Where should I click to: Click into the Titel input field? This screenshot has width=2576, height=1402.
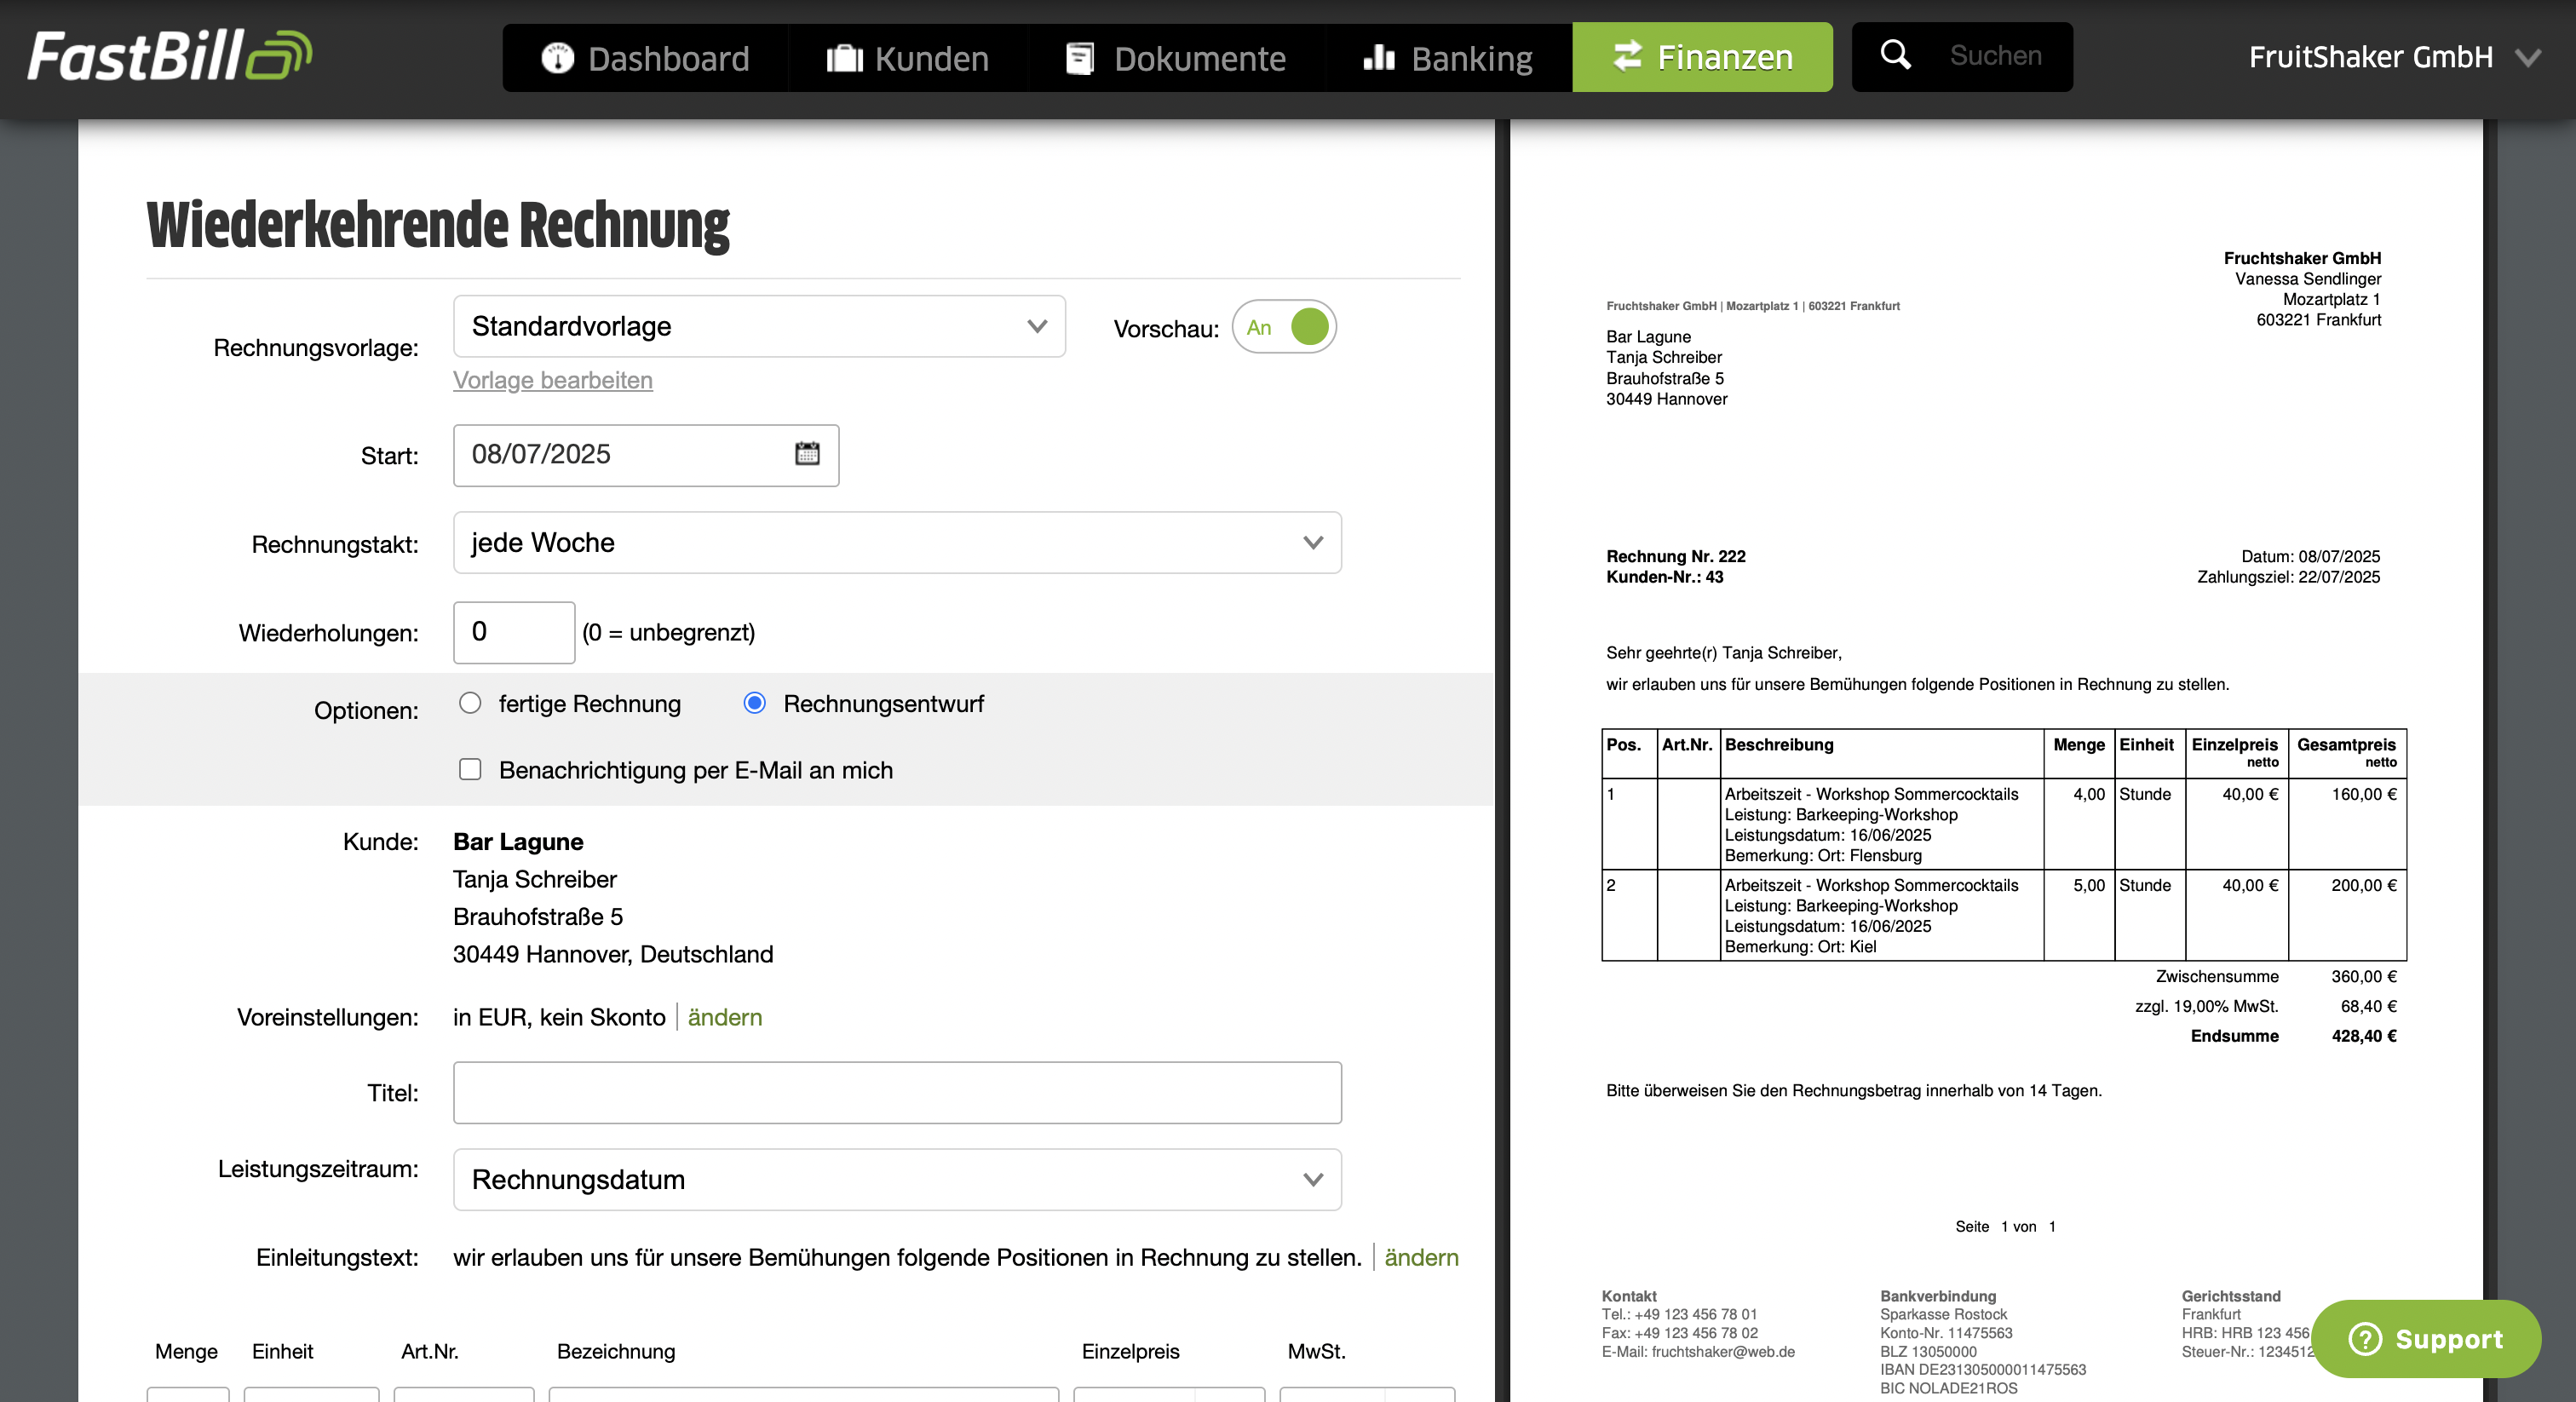point(897,1093)
